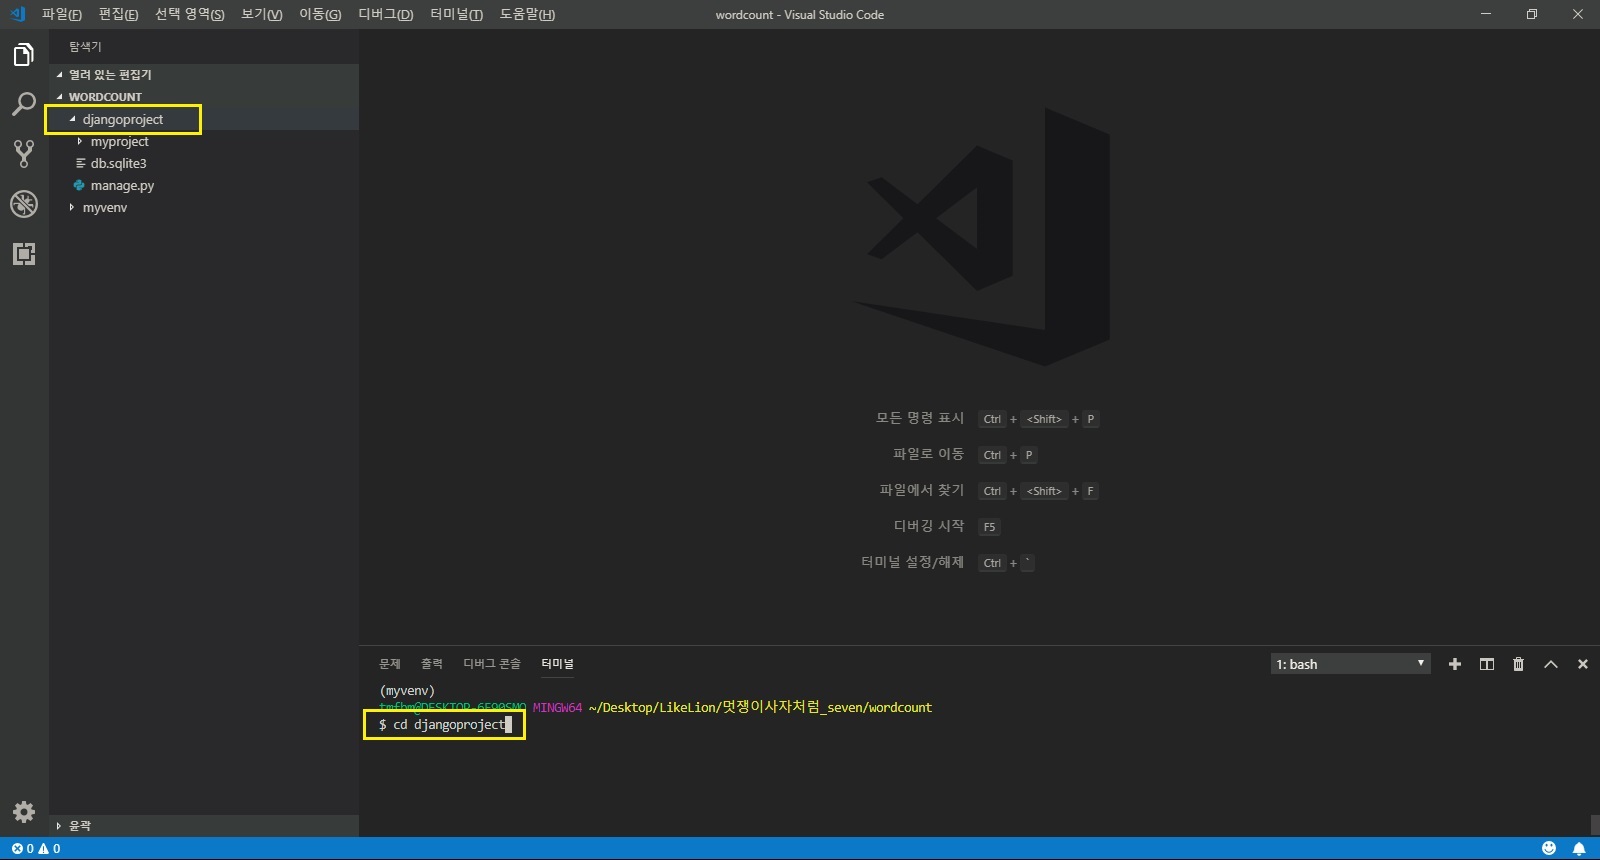Click the errors count in status bar
The width and height of the screenshot is (1600, 860).
(x=22, y=848)
